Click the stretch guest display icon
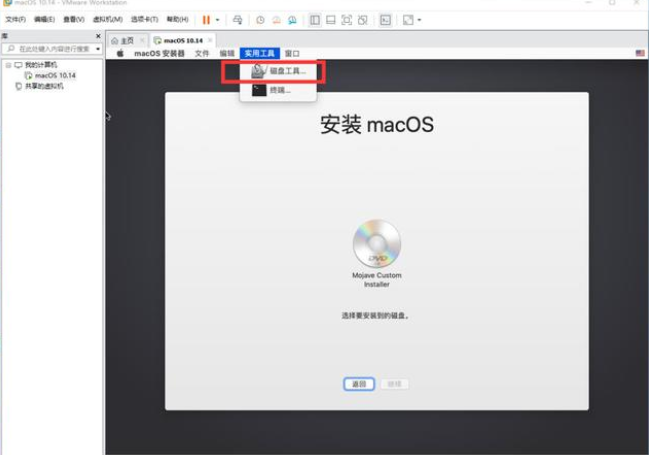Viewport: 649px width, 455px height. tap(408, 20)
